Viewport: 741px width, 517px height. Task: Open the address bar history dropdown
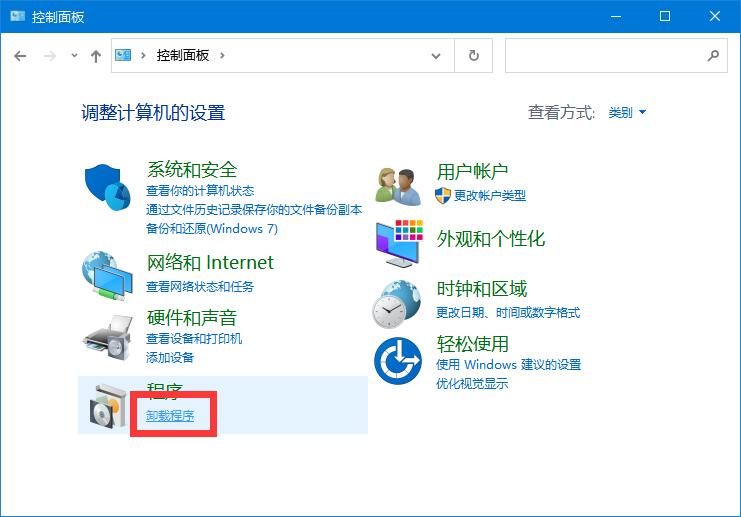[436, 56]
